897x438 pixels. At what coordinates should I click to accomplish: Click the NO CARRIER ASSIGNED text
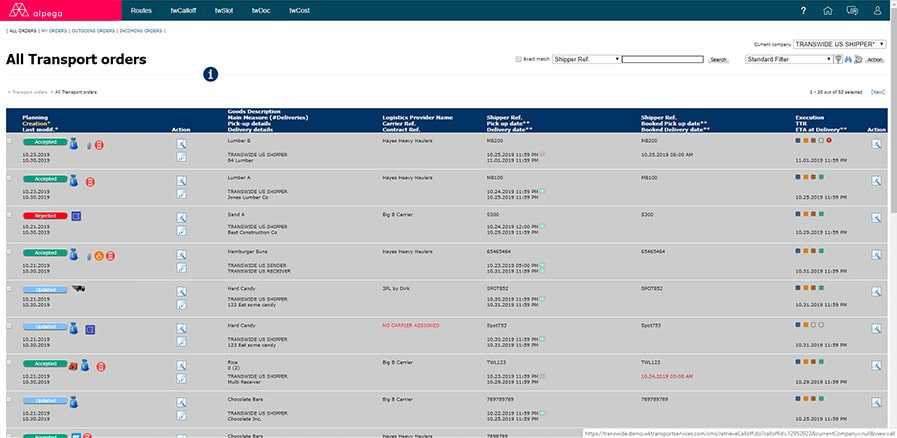411,326
